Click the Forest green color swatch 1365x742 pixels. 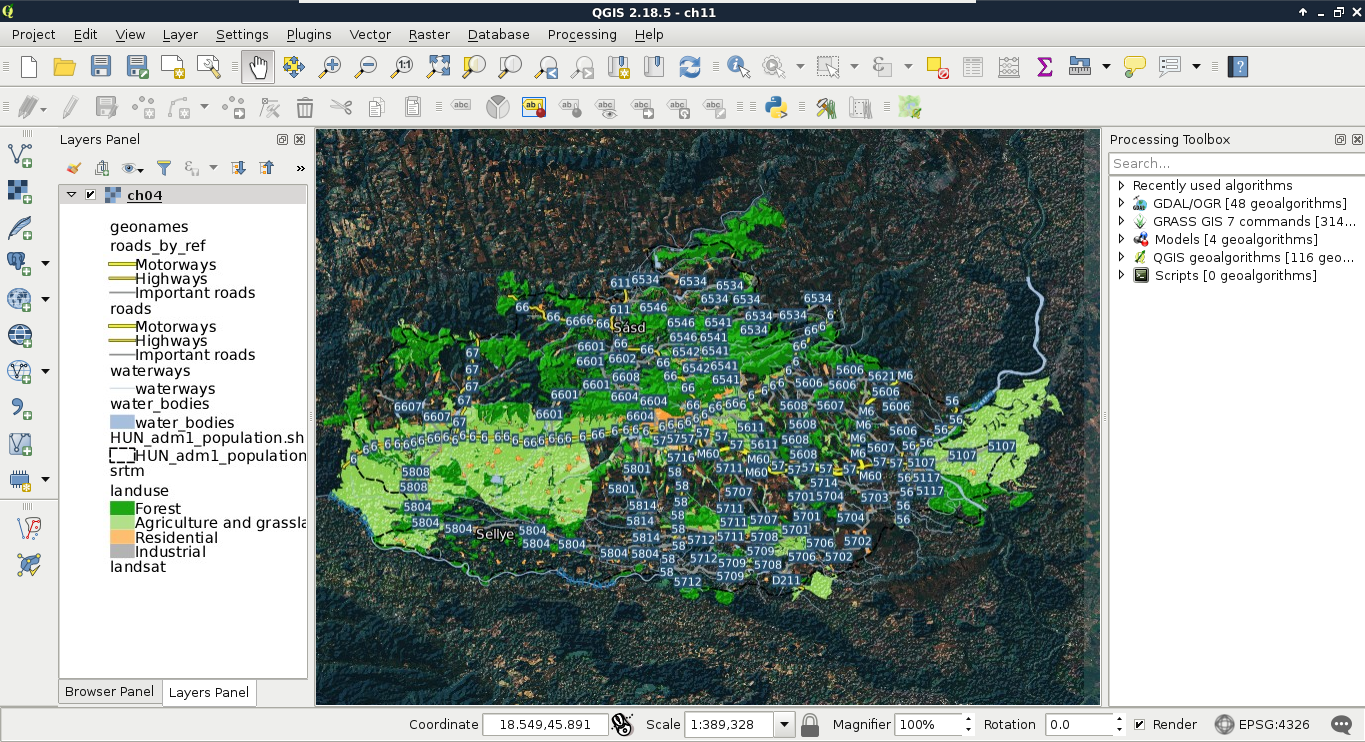coord(122,509)
